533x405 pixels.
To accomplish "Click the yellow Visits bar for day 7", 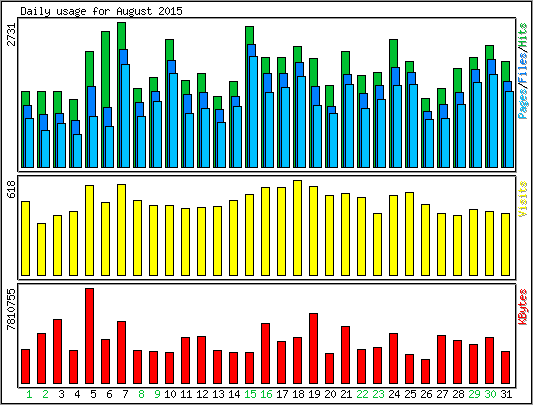I will (122, 230).
